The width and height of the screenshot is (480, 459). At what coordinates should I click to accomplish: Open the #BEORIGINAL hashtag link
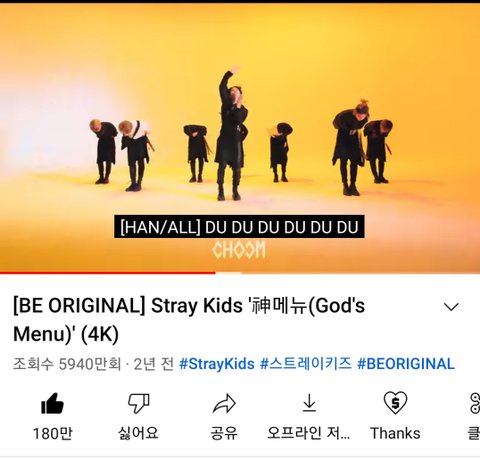[406, 364]
